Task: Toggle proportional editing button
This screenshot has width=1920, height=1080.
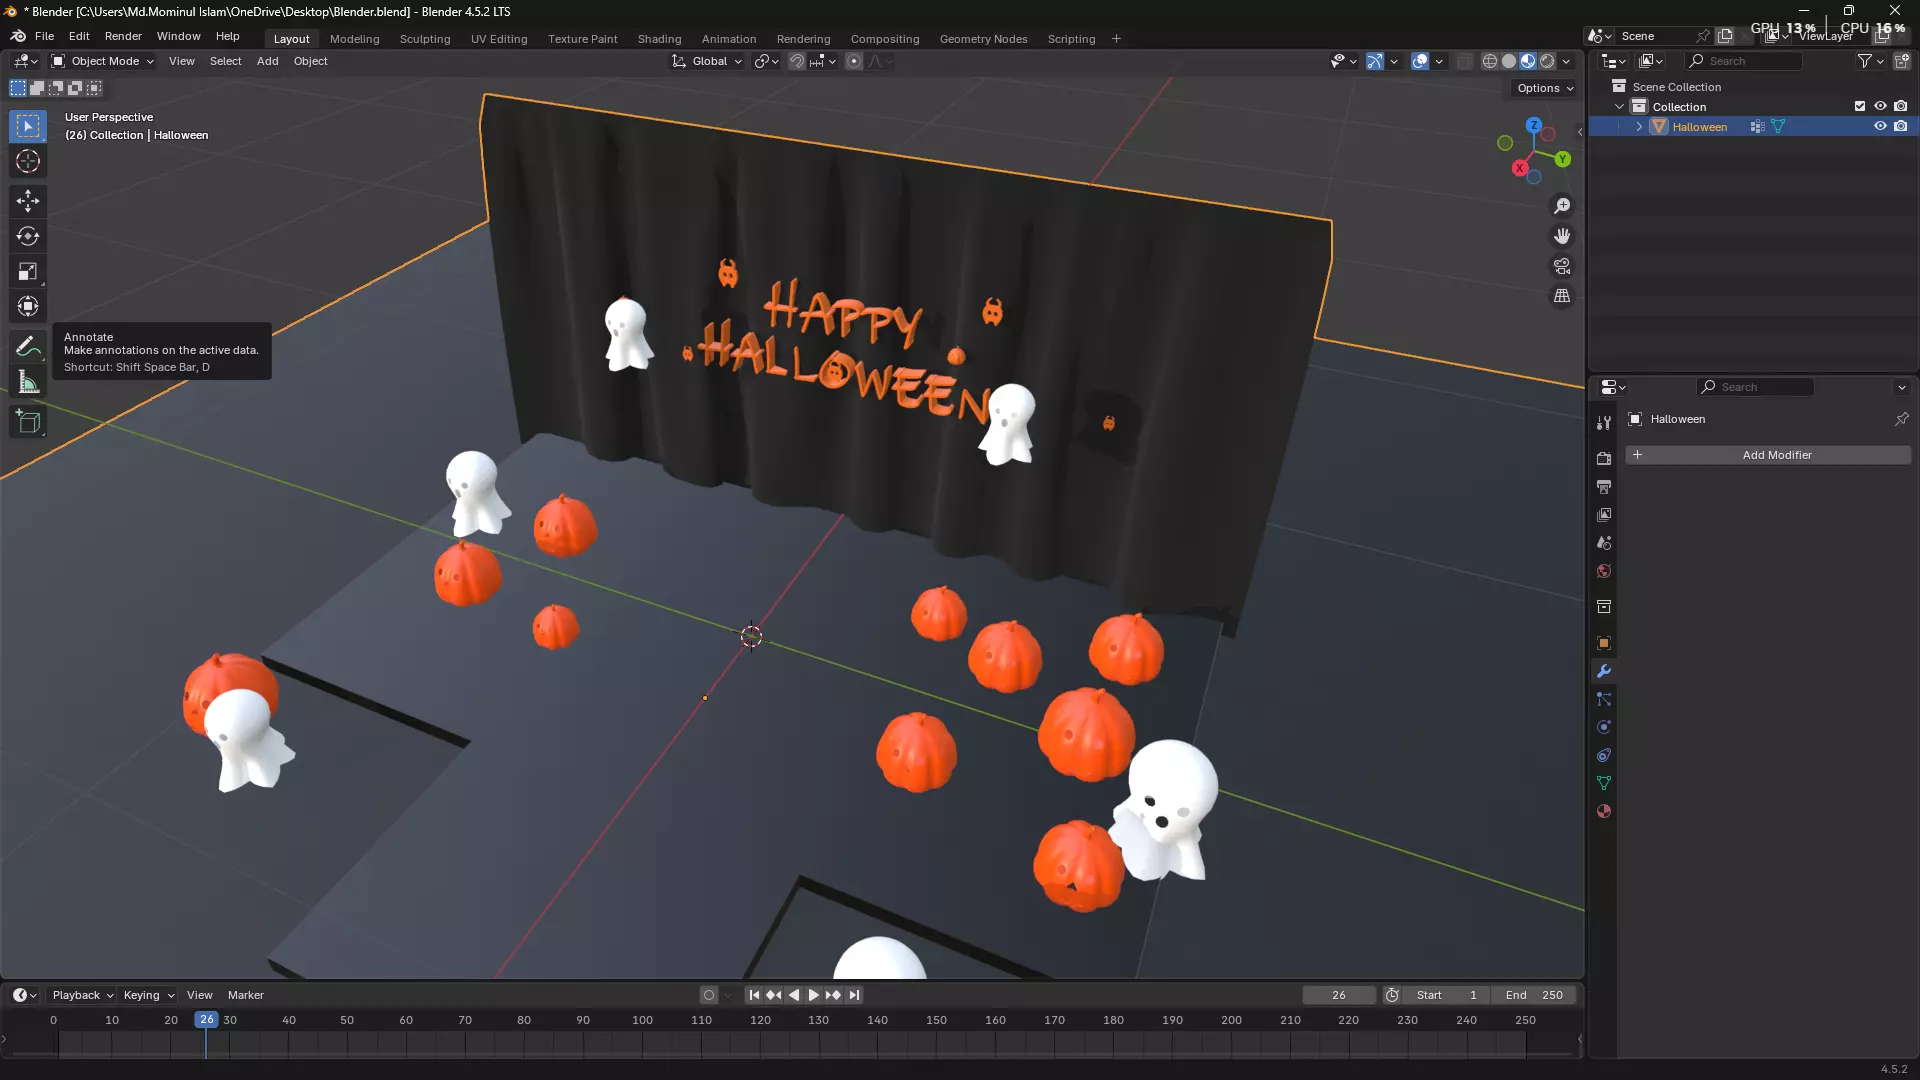Action: point(854,61)
